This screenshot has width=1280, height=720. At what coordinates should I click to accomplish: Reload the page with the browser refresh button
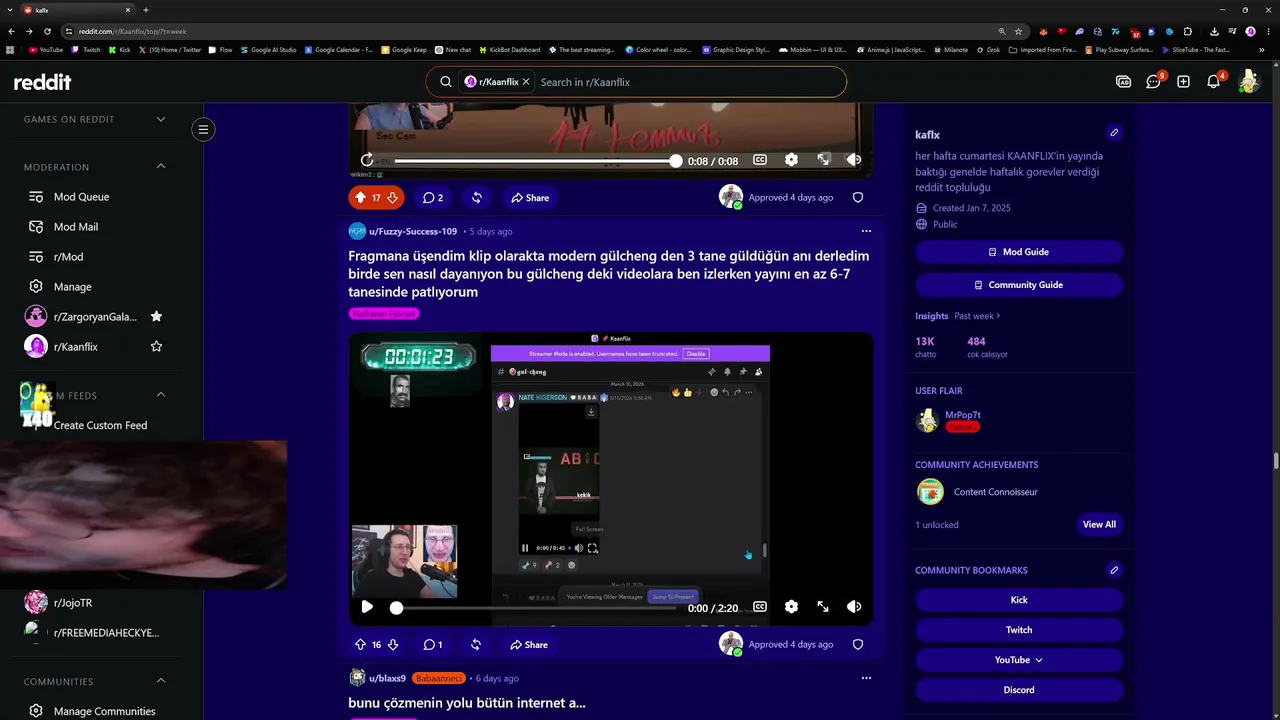coord(47,31)
